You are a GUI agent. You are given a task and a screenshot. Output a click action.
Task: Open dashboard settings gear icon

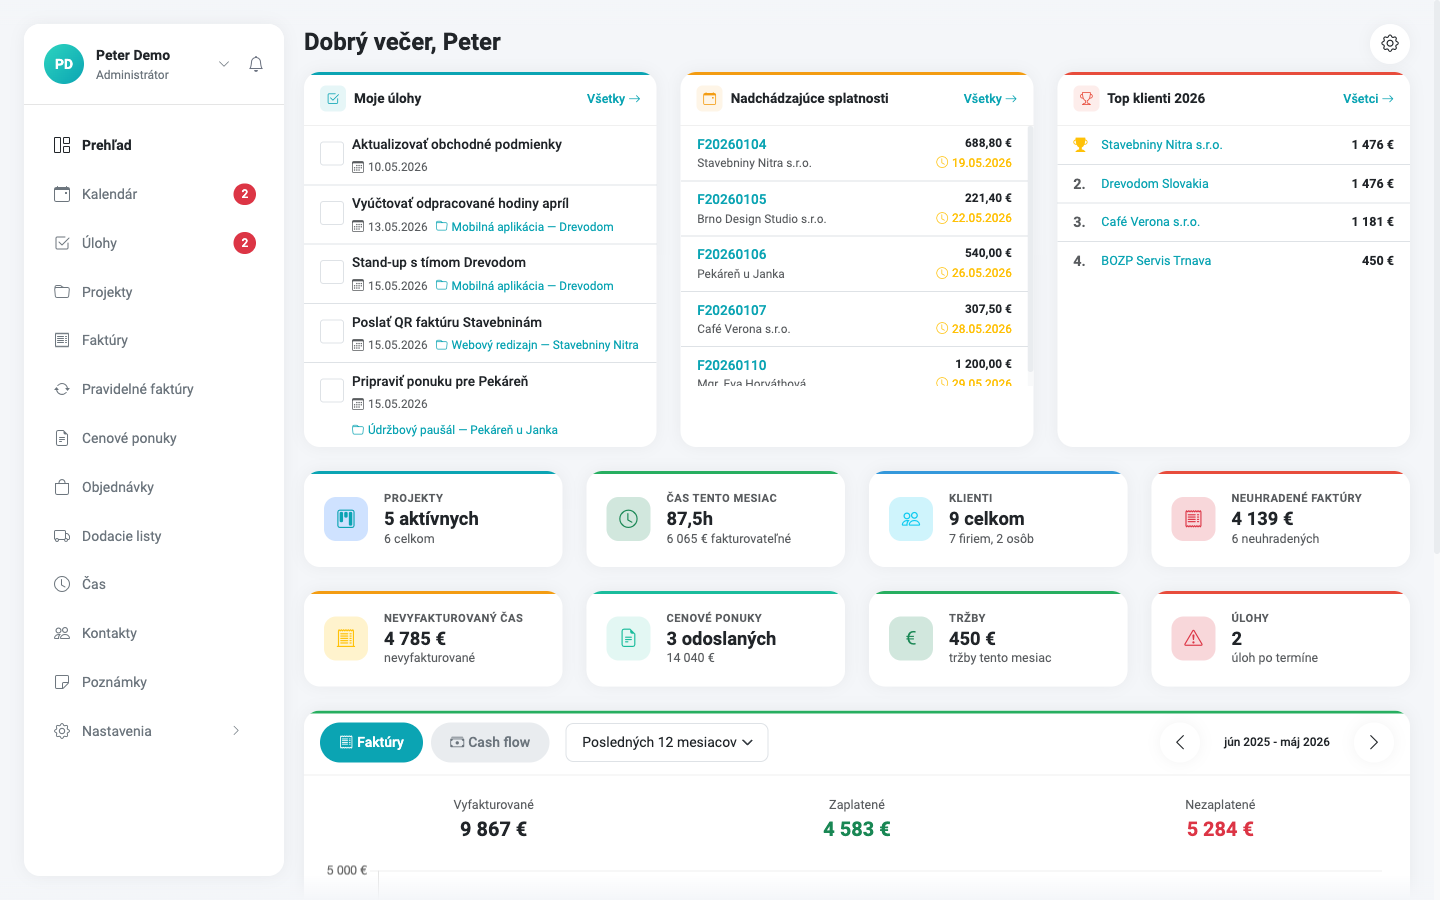[x=1390, y=43]
